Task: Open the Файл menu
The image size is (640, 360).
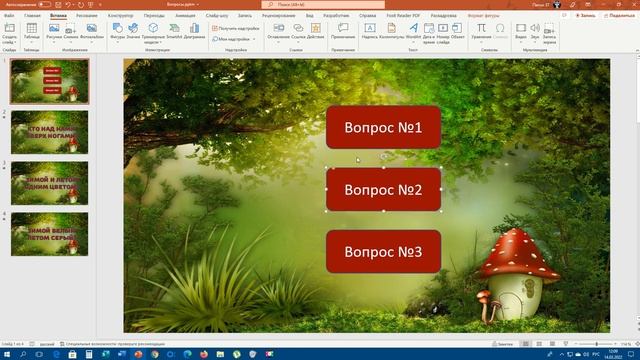Action: (x=9, y=16)
